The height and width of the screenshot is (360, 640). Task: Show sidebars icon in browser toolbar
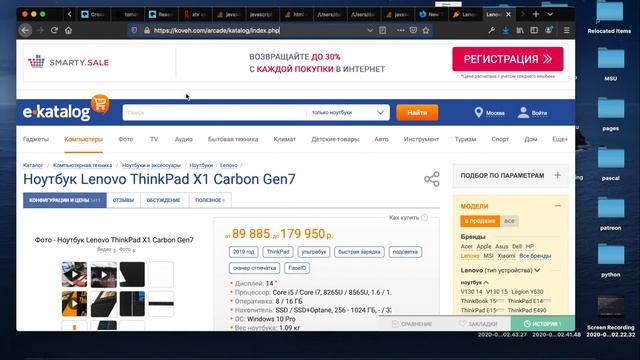534,30
